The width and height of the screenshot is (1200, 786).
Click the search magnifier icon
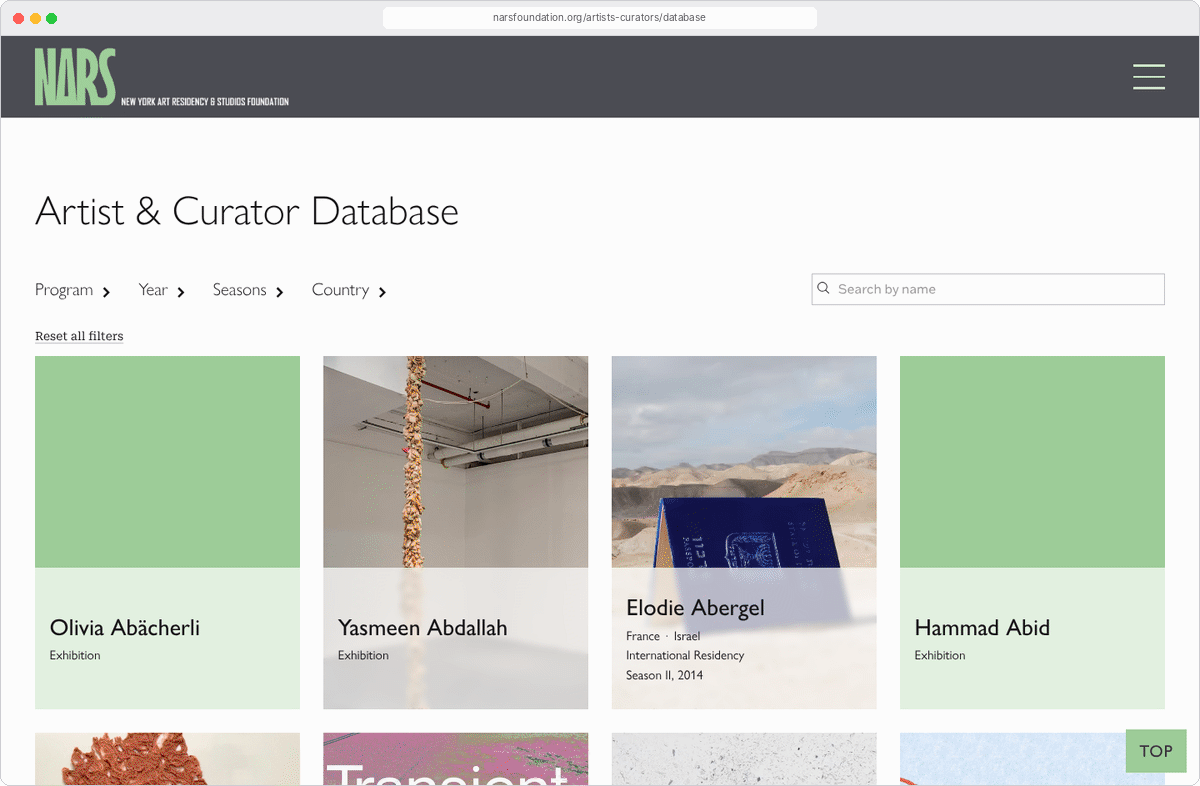pyautogui.click(x=824, y=288)
